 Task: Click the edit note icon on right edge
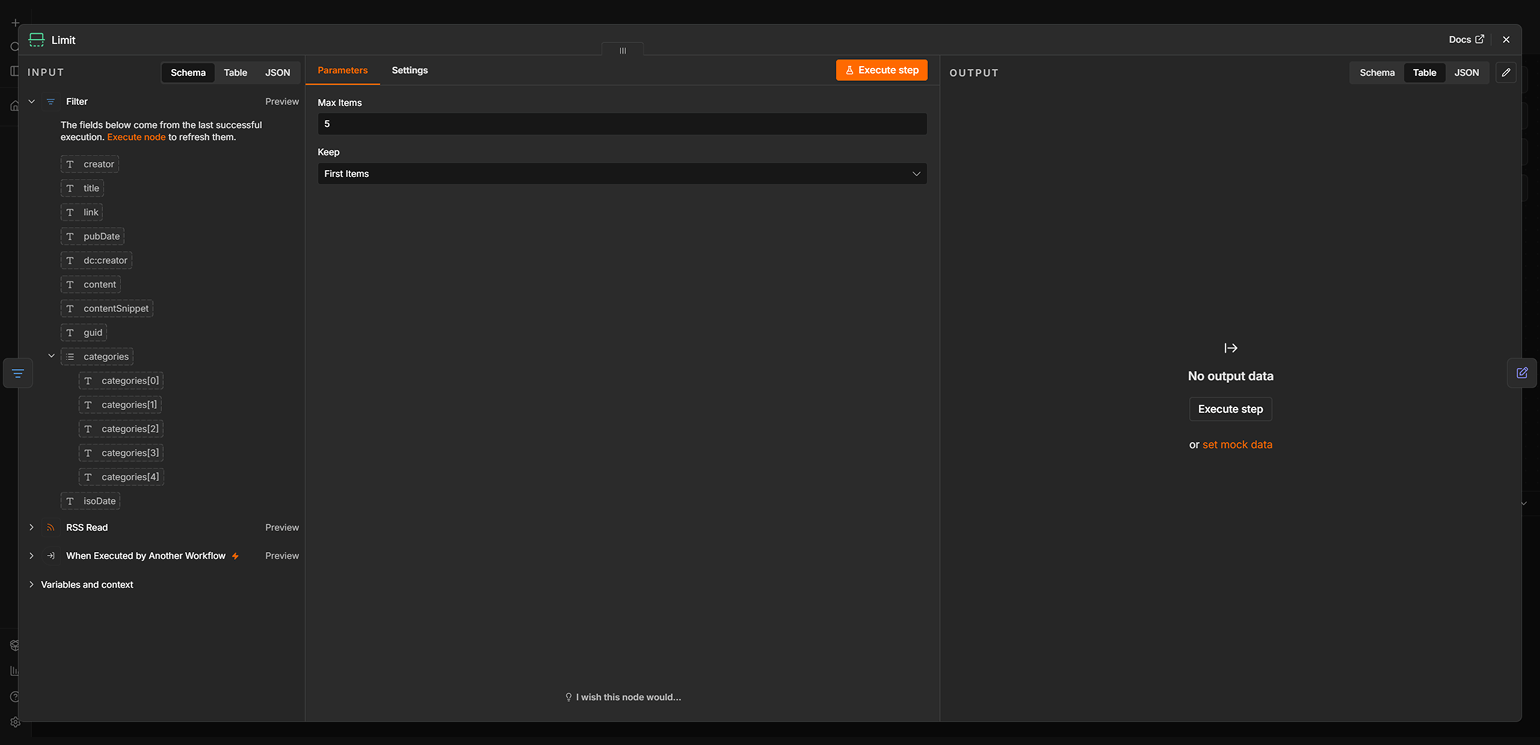pos(1522,372)
